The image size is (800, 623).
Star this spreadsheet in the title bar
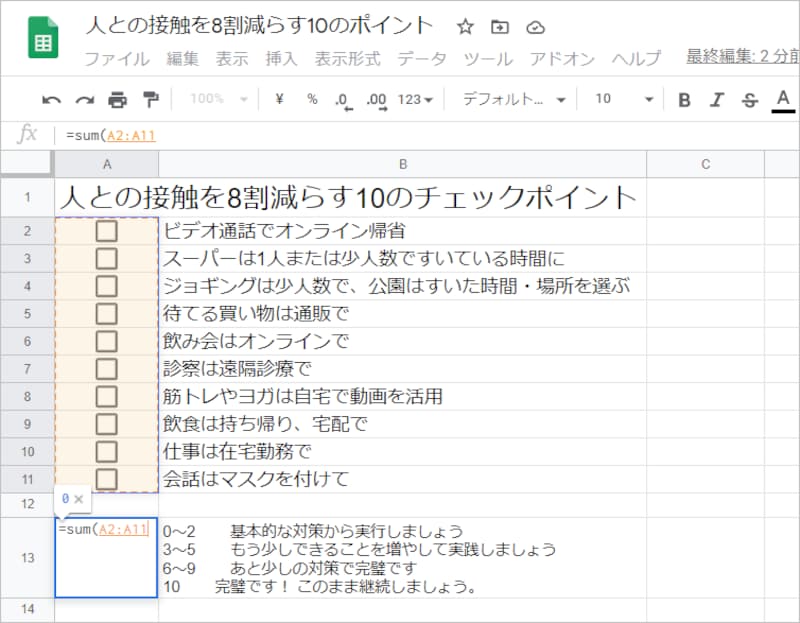[x=463, y=28]
